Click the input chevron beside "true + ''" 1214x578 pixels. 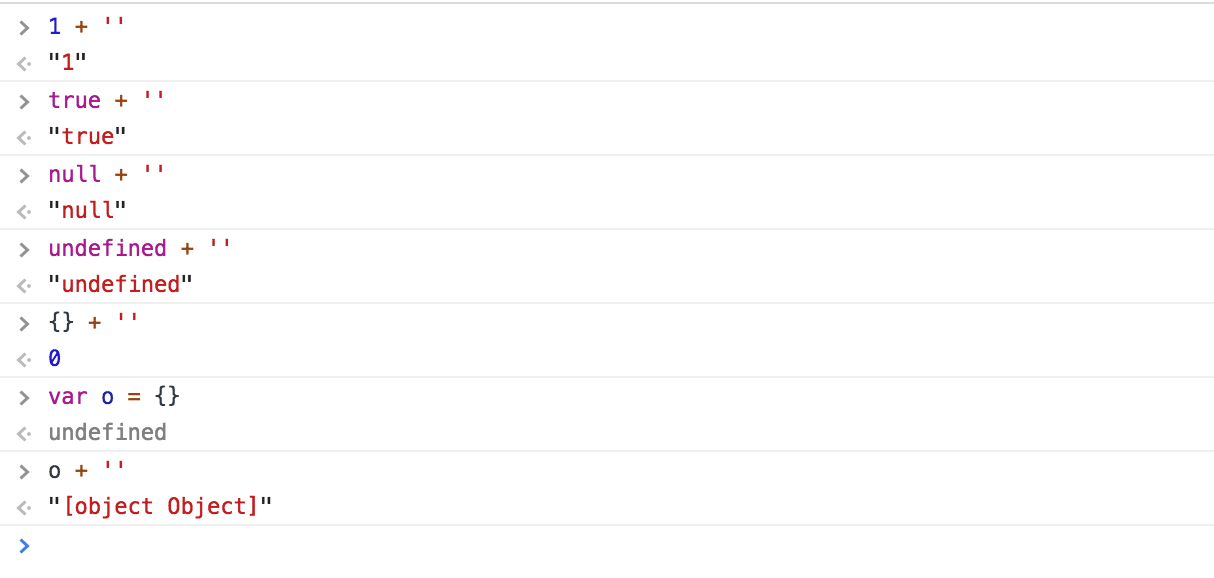pos(25,101)
